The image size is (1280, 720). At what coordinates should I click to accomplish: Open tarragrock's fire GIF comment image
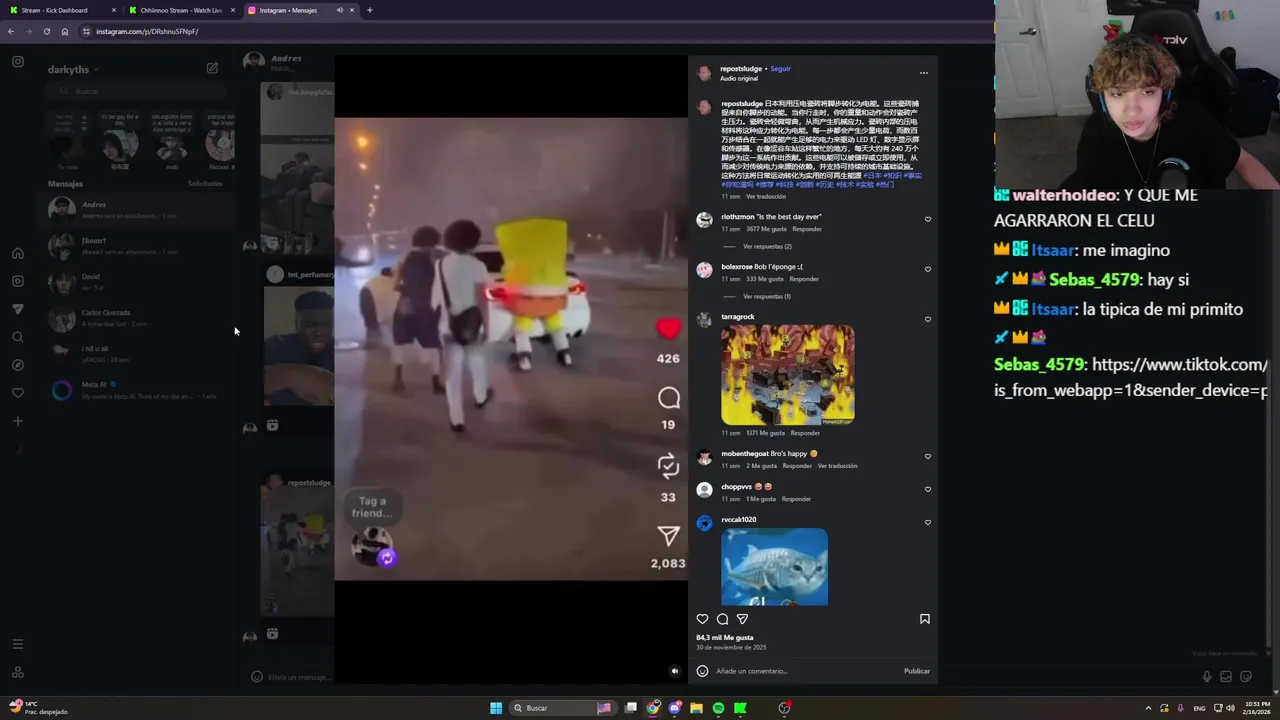(x=788, y=375)
